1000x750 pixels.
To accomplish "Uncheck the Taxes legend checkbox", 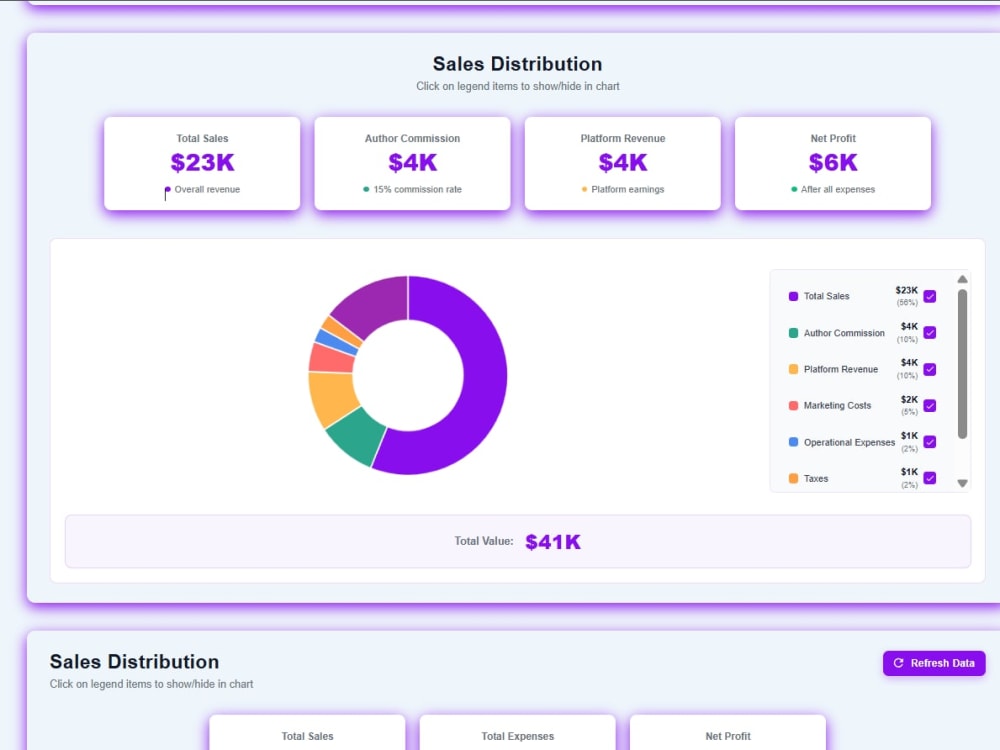I will [930, 478].
